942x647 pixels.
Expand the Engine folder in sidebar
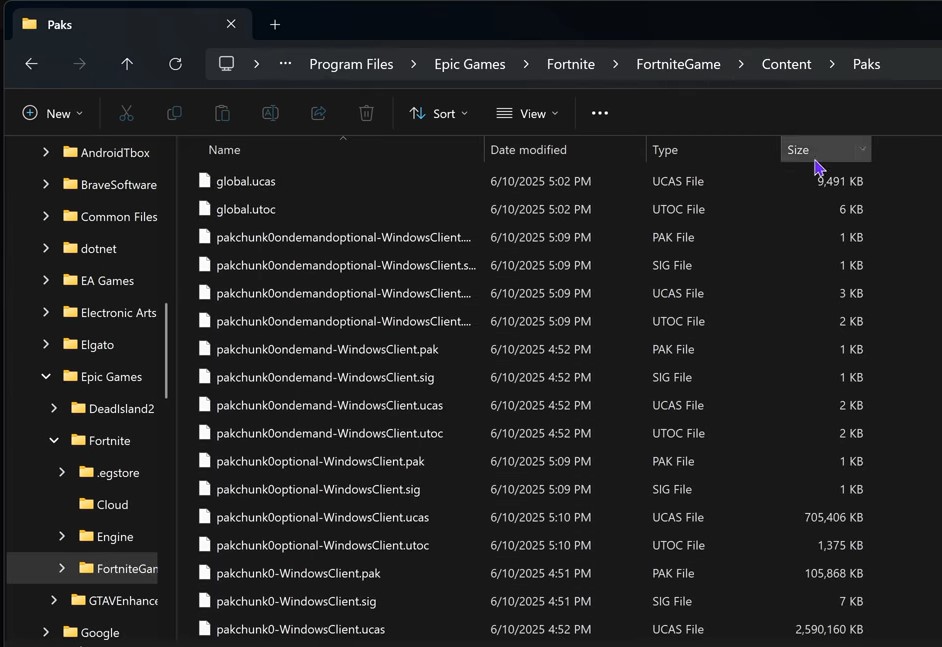click(62, 537)
